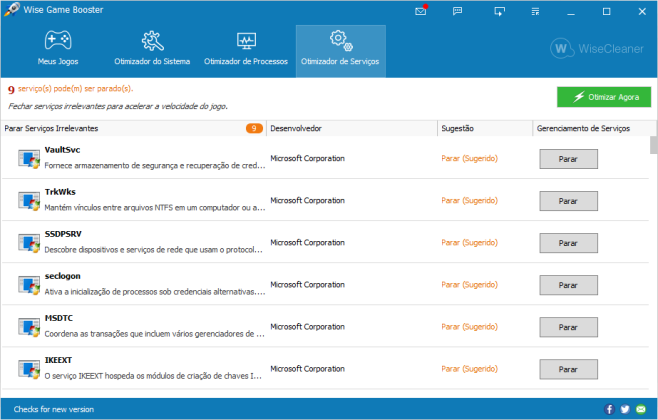The height and width of the screenshot is (420, 658).
Task: Stop the seclogon service with Parar
Action: tap(568, 285)
